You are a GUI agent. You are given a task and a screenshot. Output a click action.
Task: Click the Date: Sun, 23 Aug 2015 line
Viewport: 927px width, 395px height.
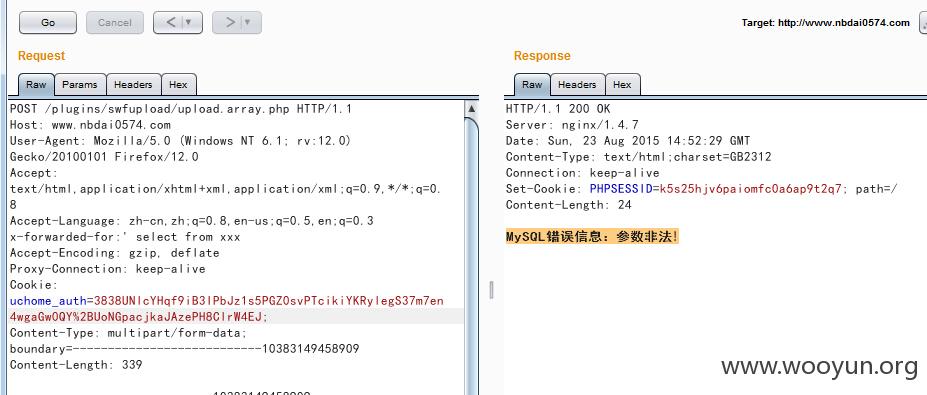(628, 141)
